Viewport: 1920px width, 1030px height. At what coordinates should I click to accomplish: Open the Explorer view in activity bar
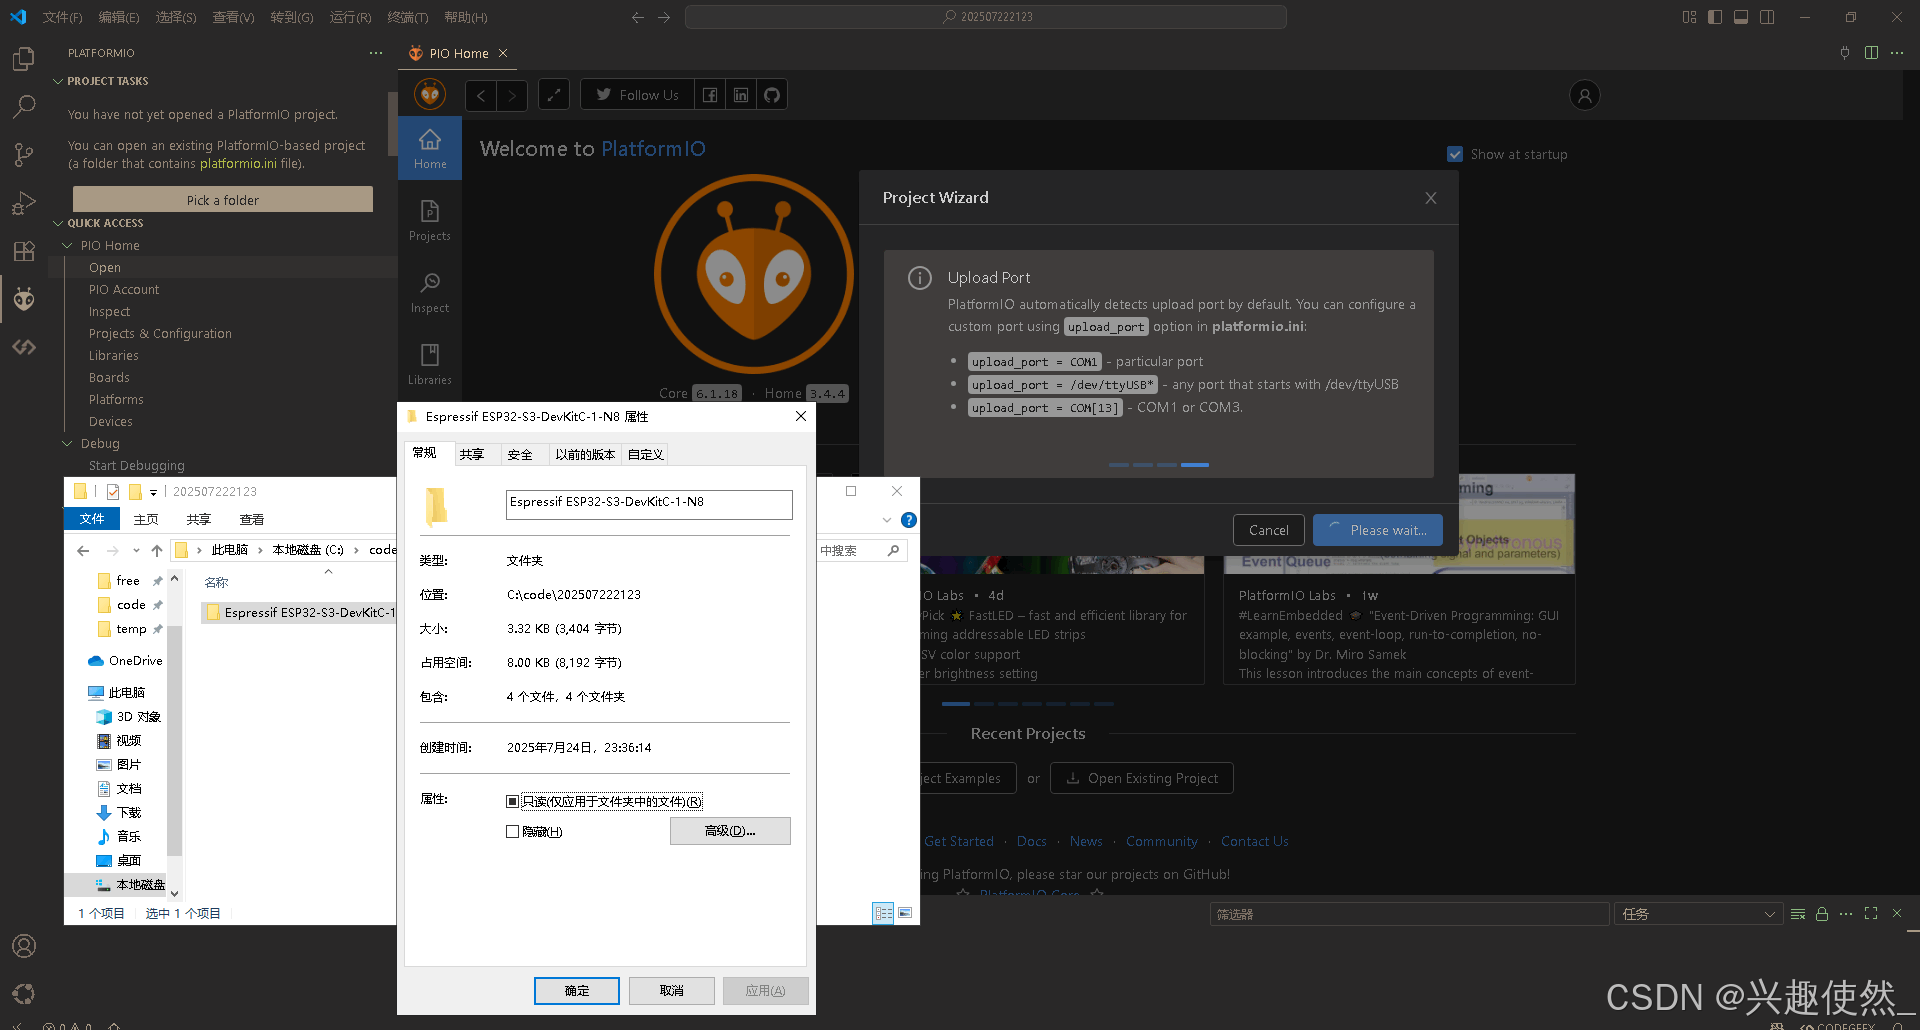coord(24,60)
